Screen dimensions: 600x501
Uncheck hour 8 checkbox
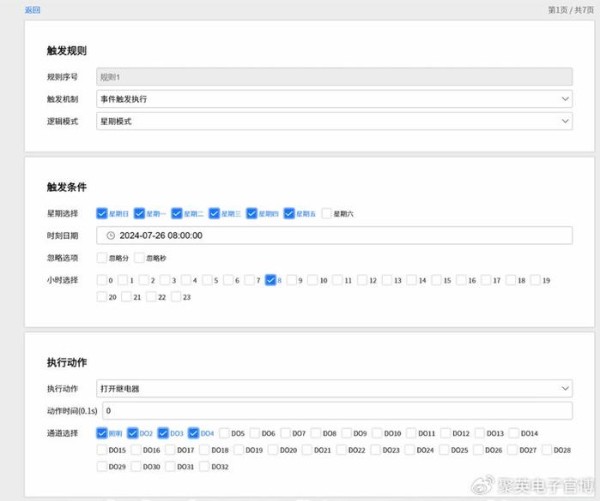[x=271, y=280]
